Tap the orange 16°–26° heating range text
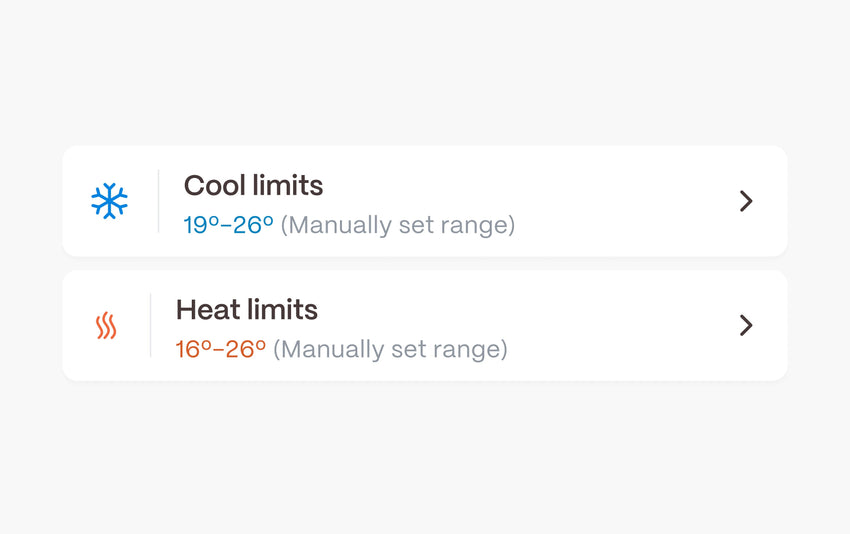 [x=221, y=349]
